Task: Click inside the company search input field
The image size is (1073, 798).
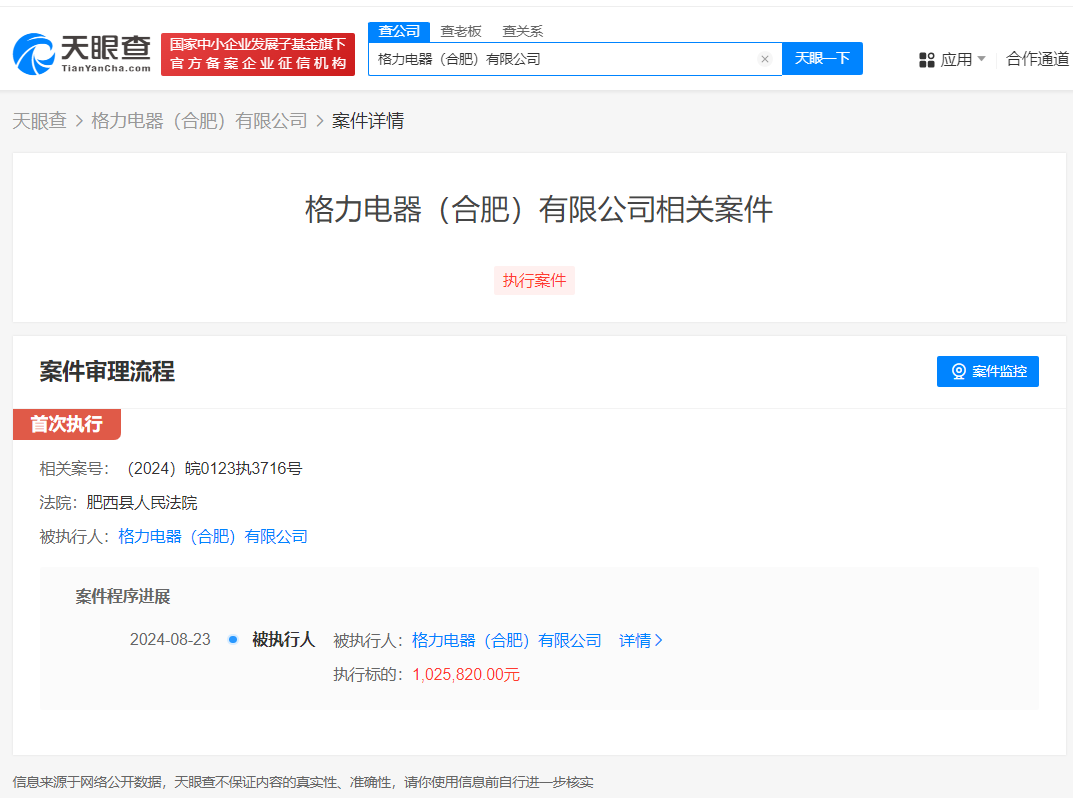Action: pos(560,59)
